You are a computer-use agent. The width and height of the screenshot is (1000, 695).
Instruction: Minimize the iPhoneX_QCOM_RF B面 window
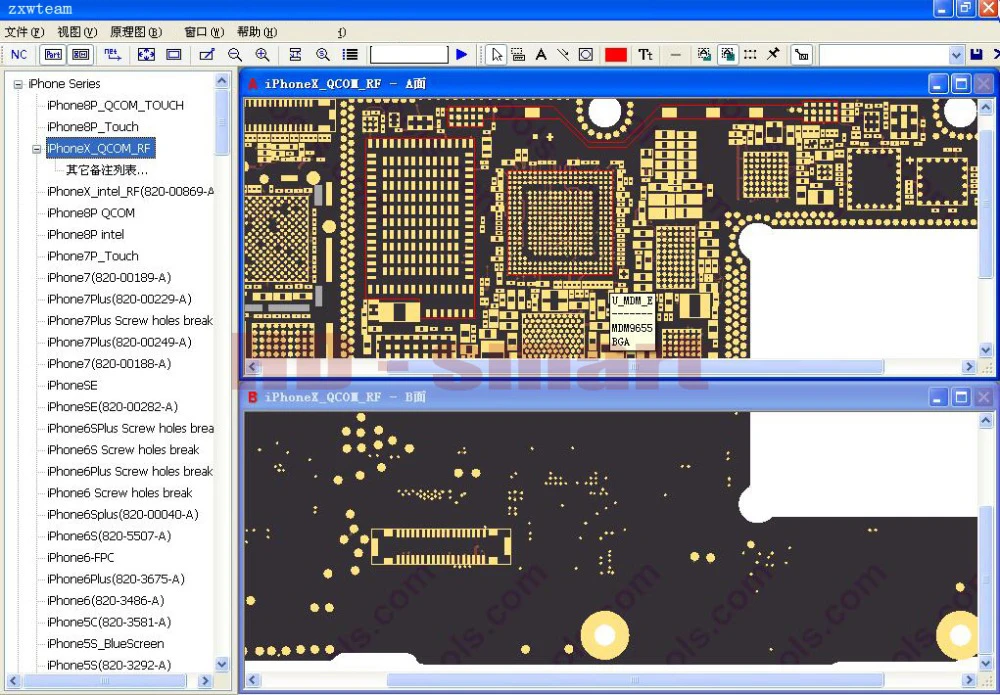pyautogui.click(x=938, y=397)
